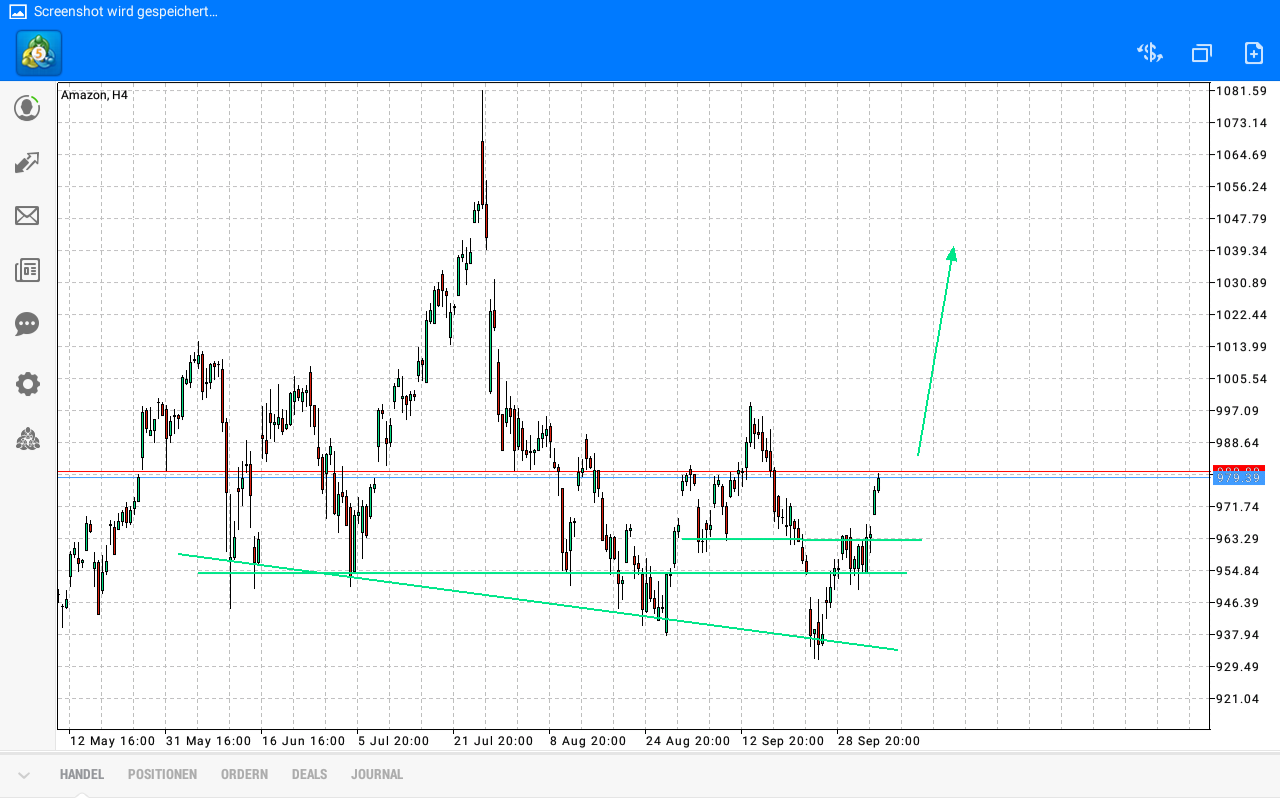Open the chart windows manager icon

[x=1201, y=52]
